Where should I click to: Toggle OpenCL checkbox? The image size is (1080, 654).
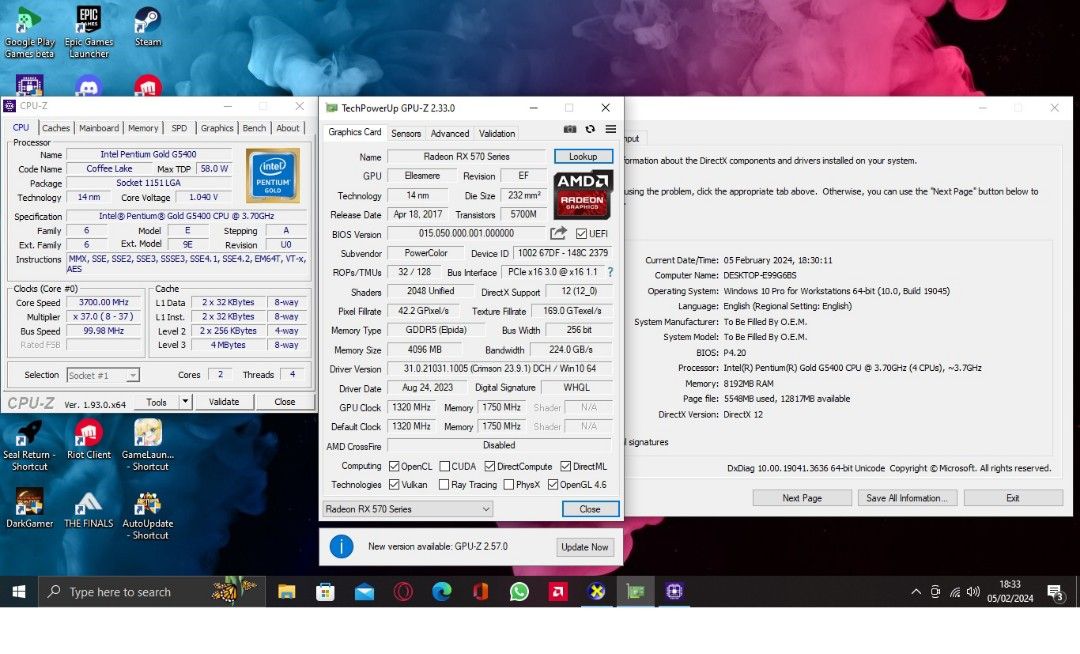(x=394, y=466)
